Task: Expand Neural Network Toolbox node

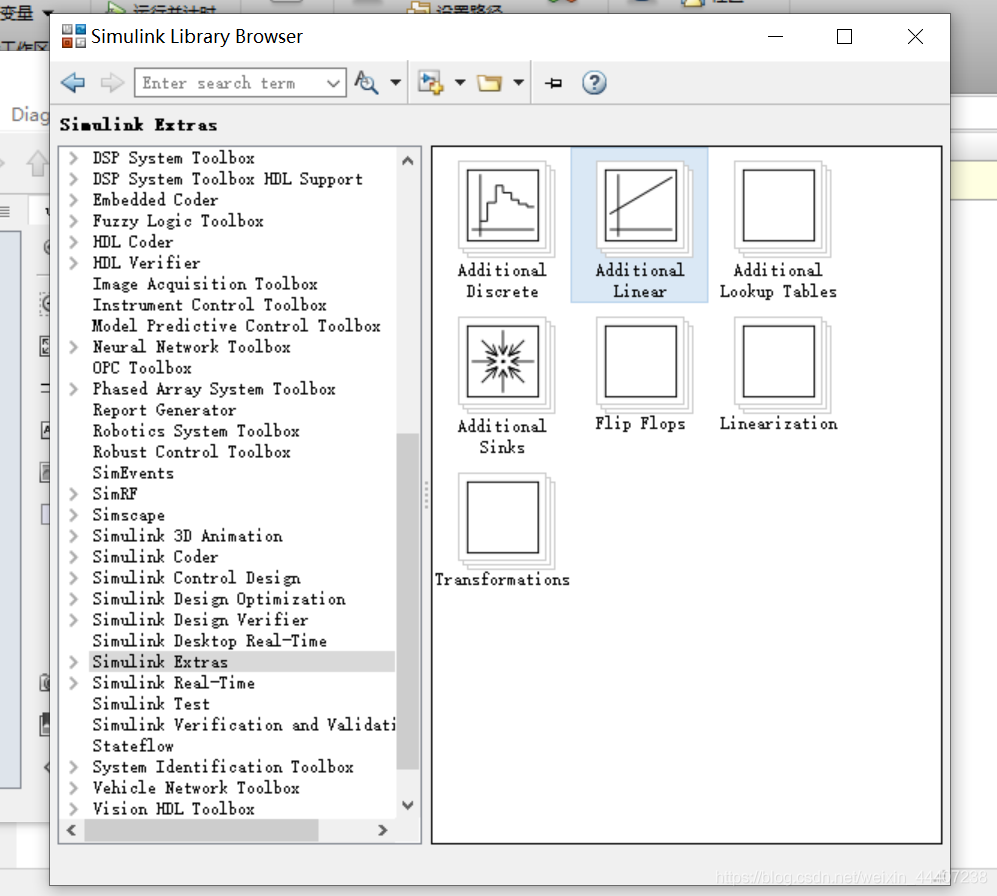Action: [x=74, y=347]
